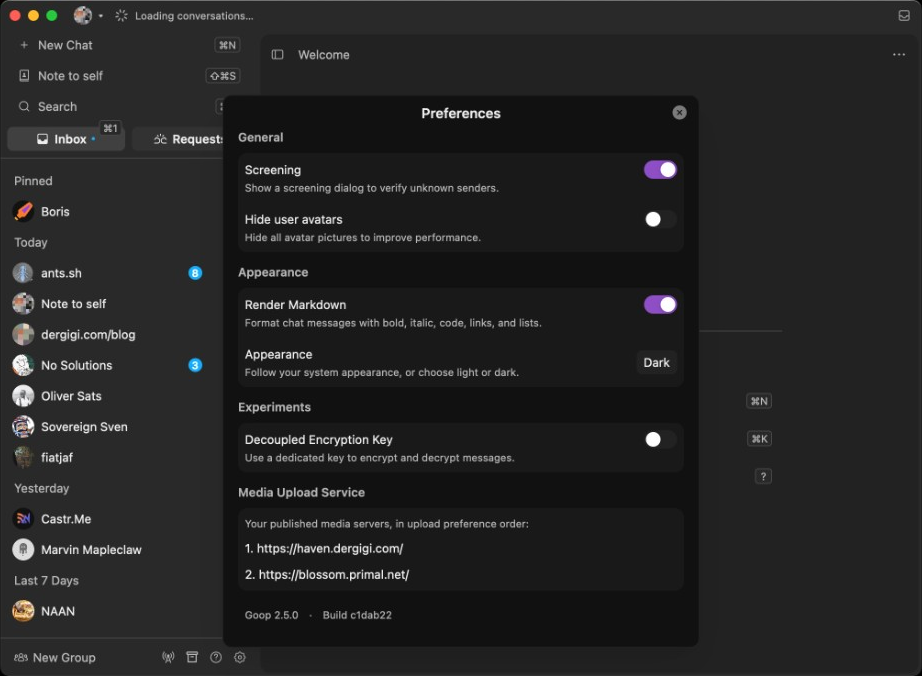The width and height of the screenshot is (922, 676).
Task: Click the inbox tray icon in title bar
Action: pos(904,15)
